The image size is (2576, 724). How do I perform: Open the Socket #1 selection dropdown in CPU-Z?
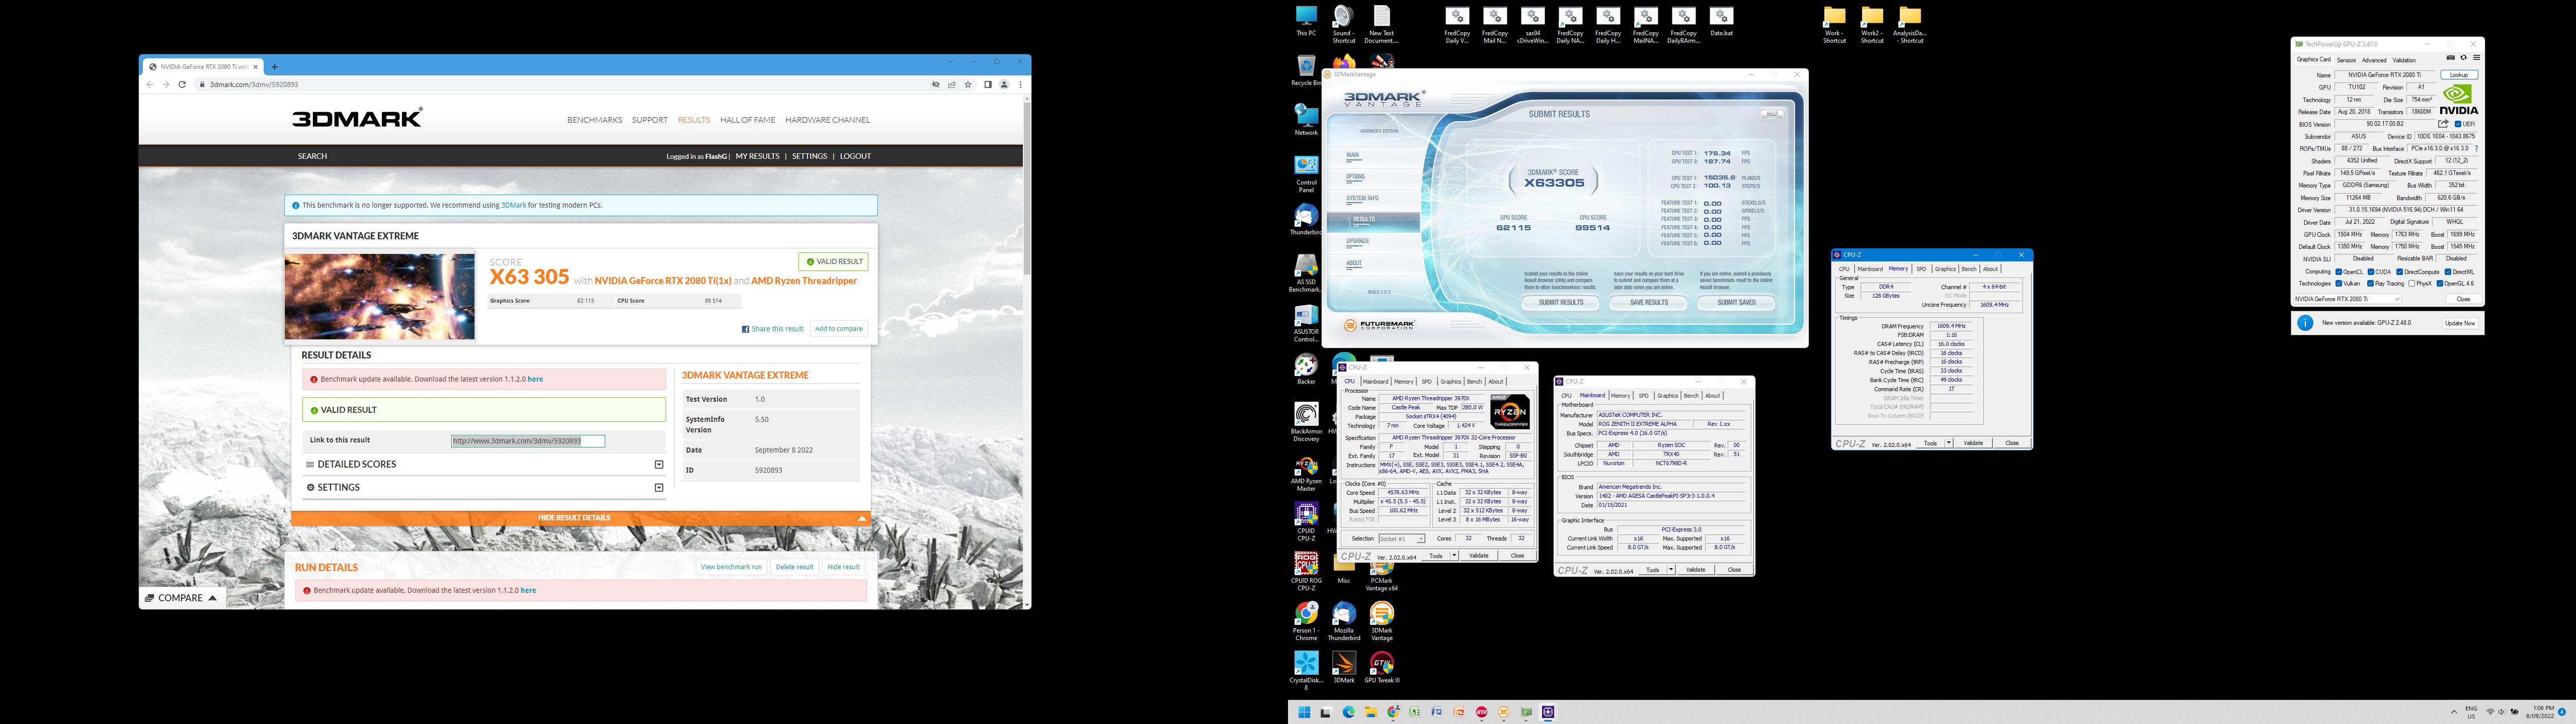(x=1402, y=539)
